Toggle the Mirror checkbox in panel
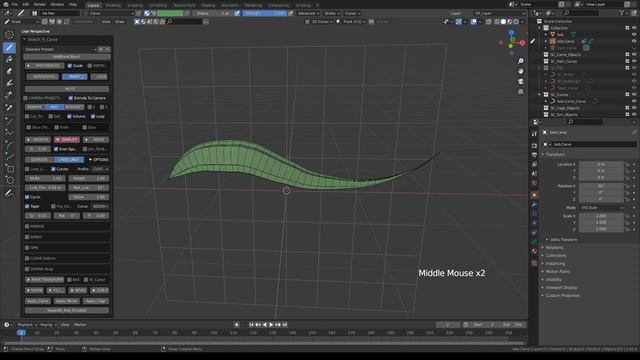640x360 pixels. tap(27, 226)
